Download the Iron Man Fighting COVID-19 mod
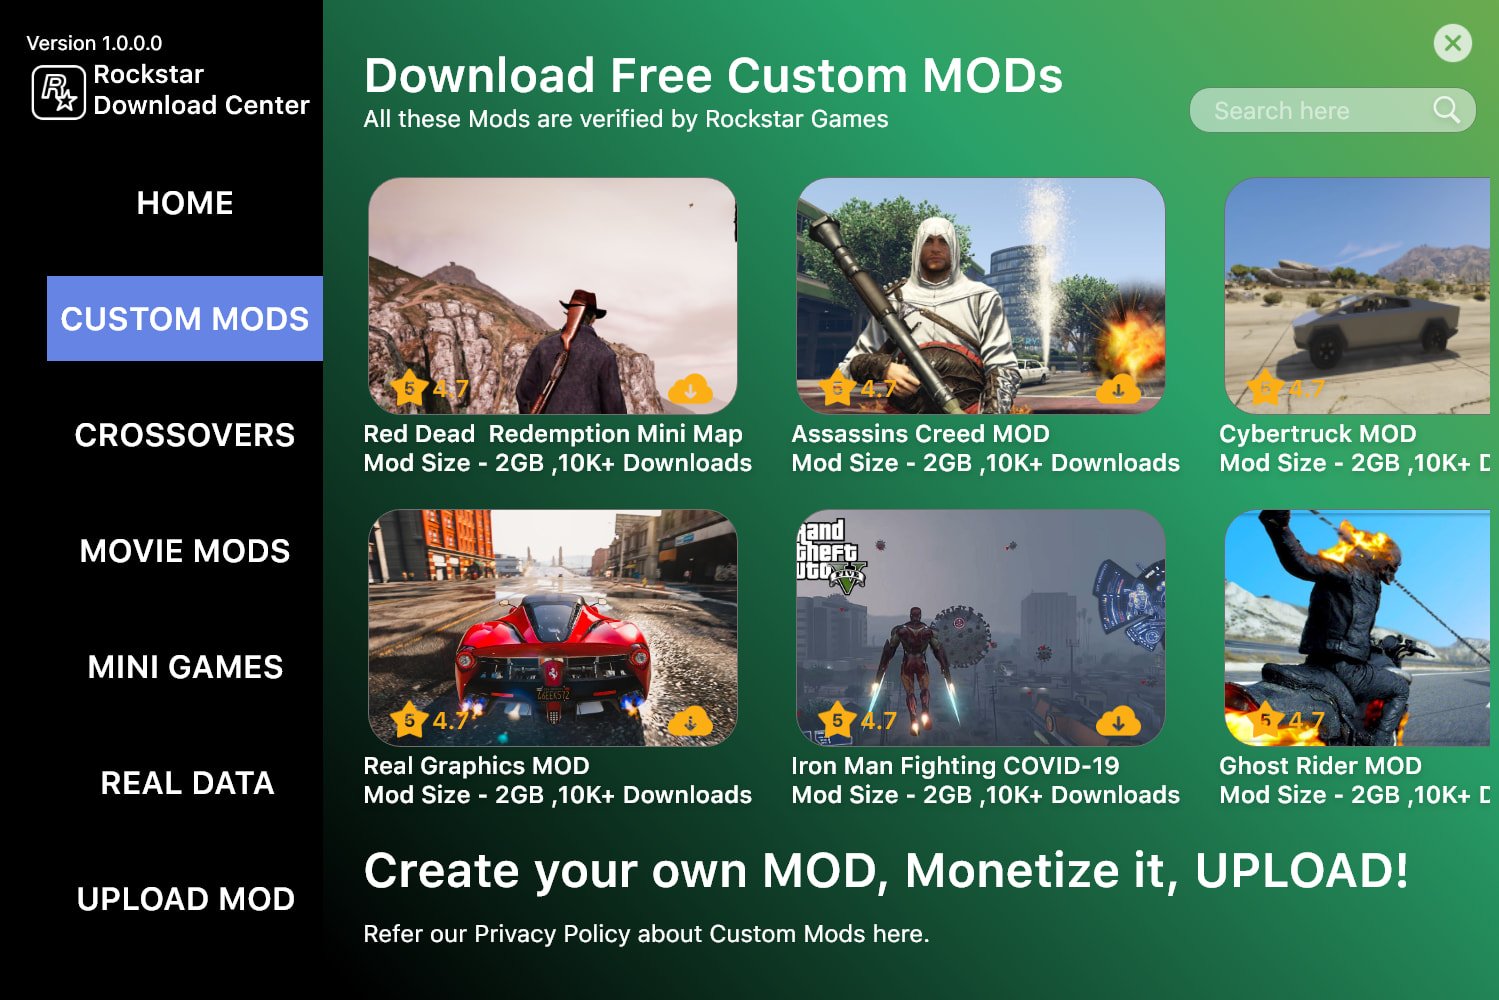This screenshot has width=1499, height=1000. (x=1118, y=720)
